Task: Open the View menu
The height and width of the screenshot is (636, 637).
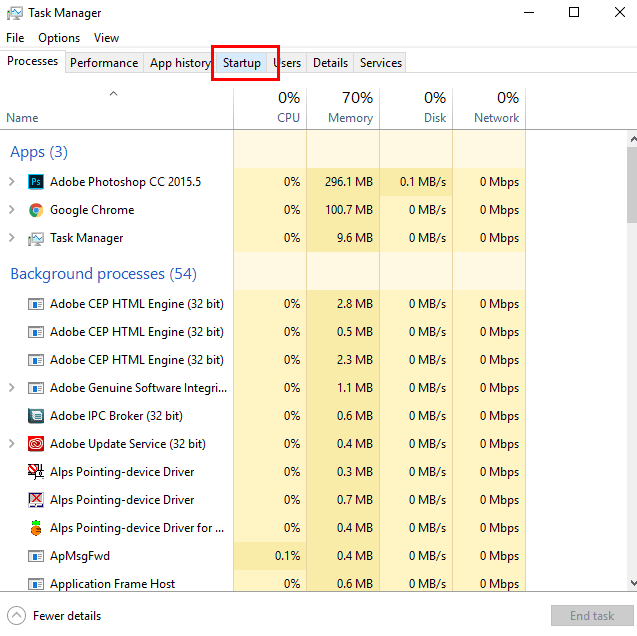Action: pyautogui.click(x=106, y=38)
